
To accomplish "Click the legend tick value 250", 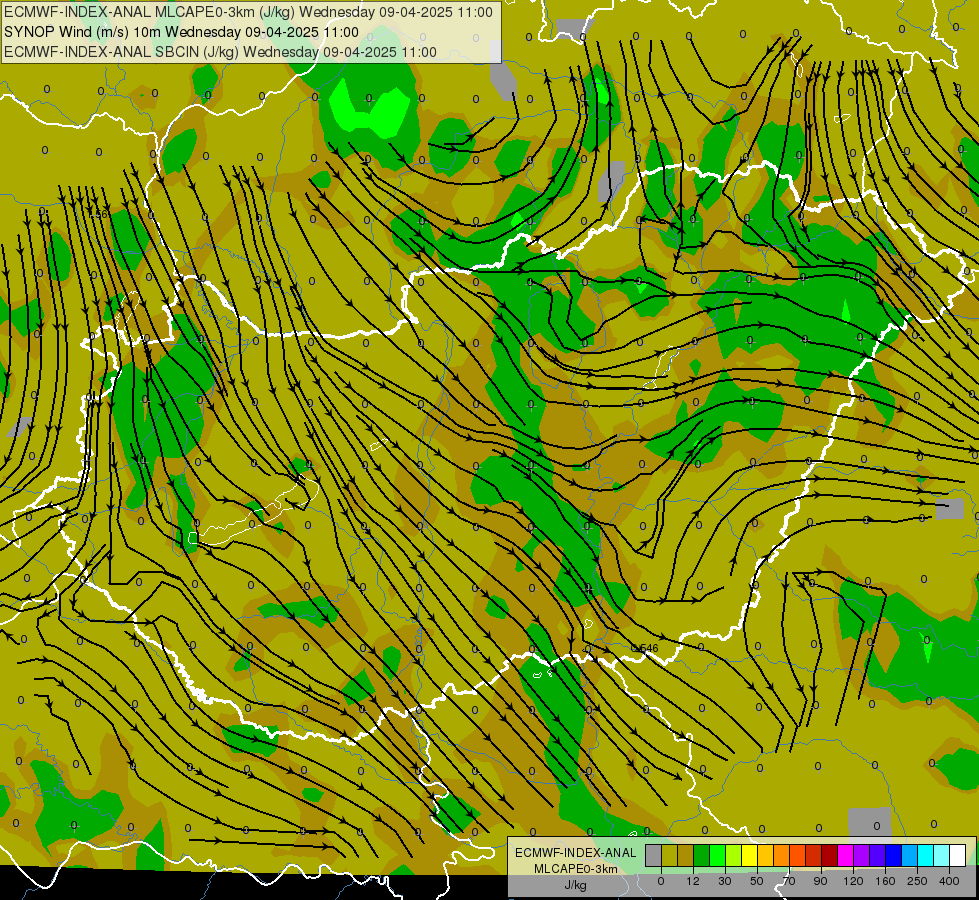I will click(917, 881).
